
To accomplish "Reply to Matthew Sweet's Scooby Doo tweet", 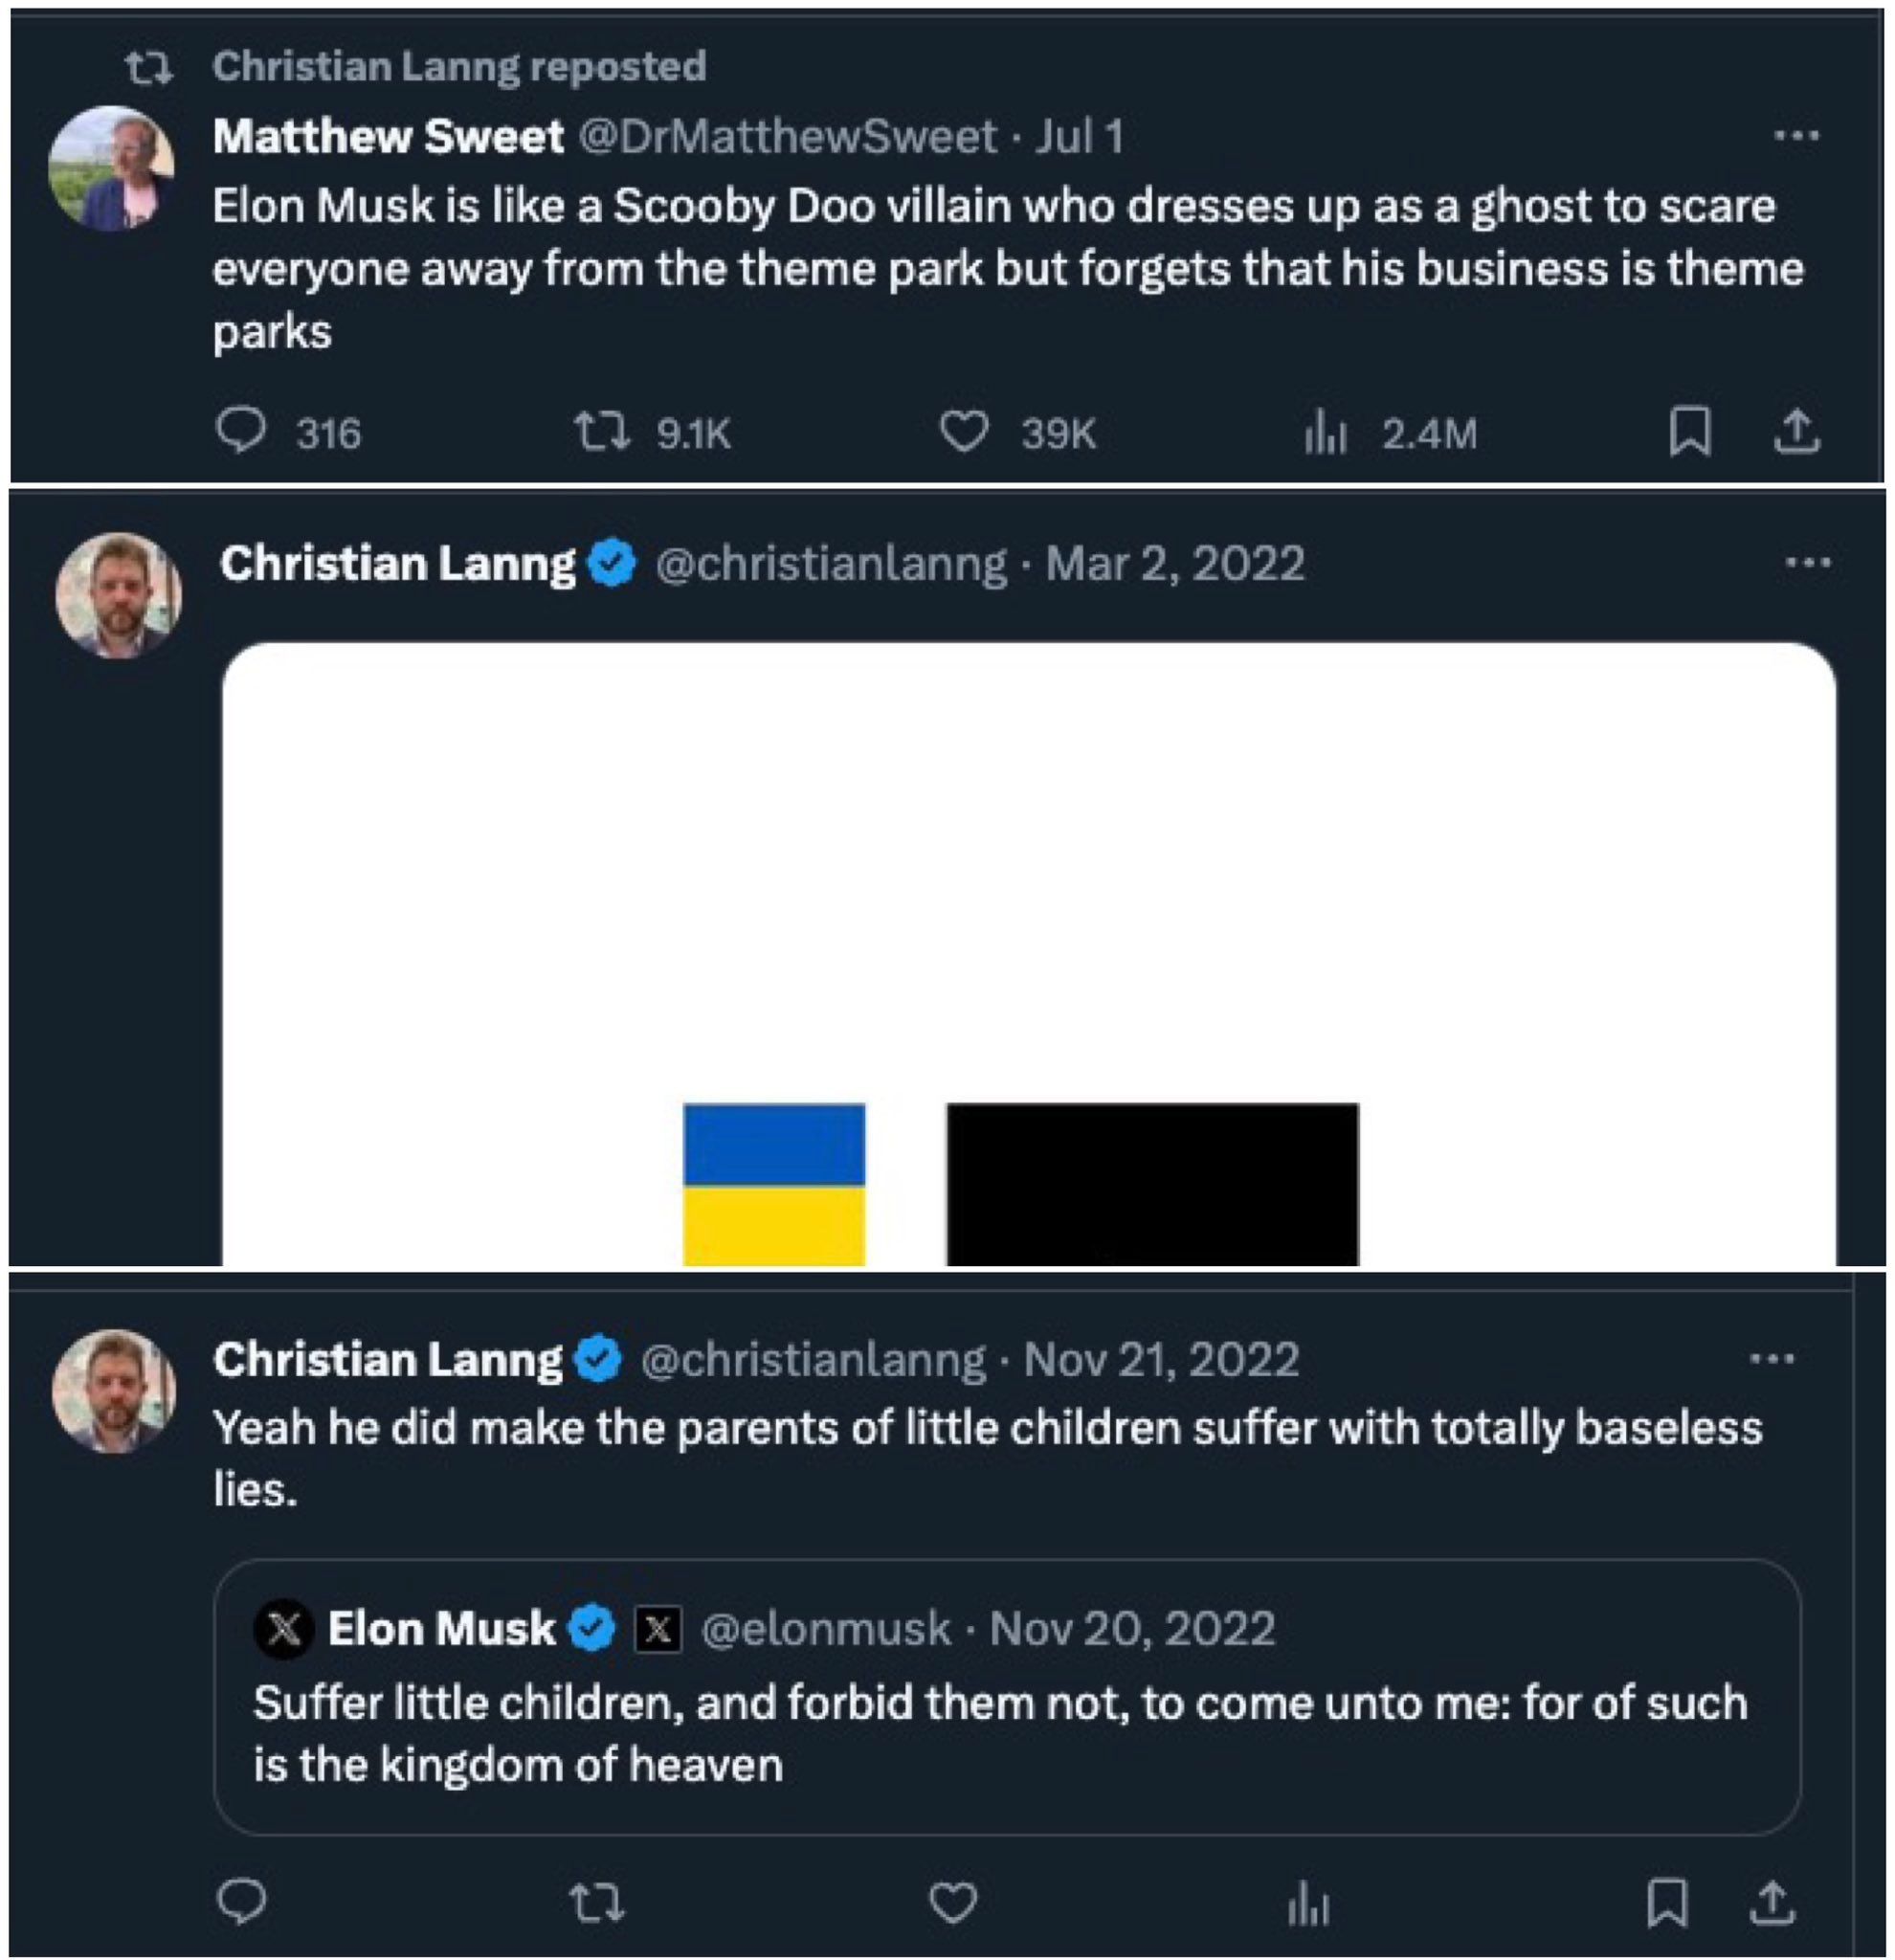I will click(x=241, y=432).
